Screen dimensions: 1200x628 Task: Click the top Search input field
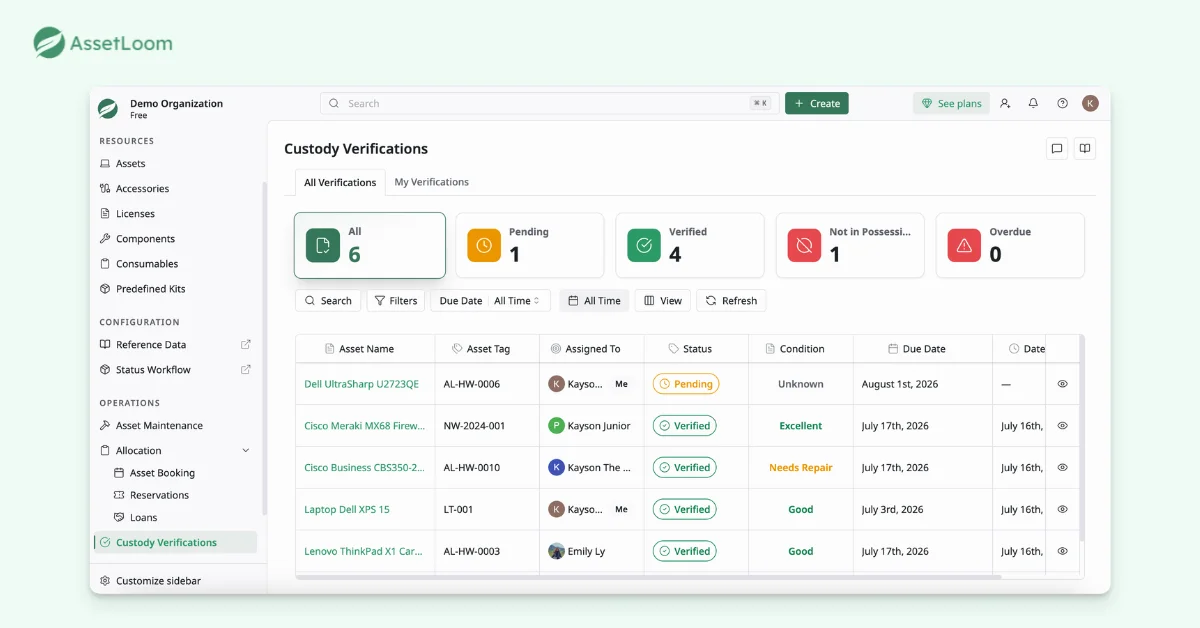coord(549,103)
